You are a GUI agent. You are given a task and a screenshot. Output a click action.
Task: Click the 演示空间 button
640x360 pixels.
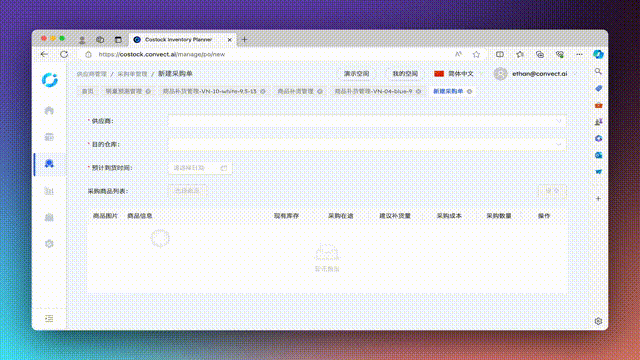[356, 74]
